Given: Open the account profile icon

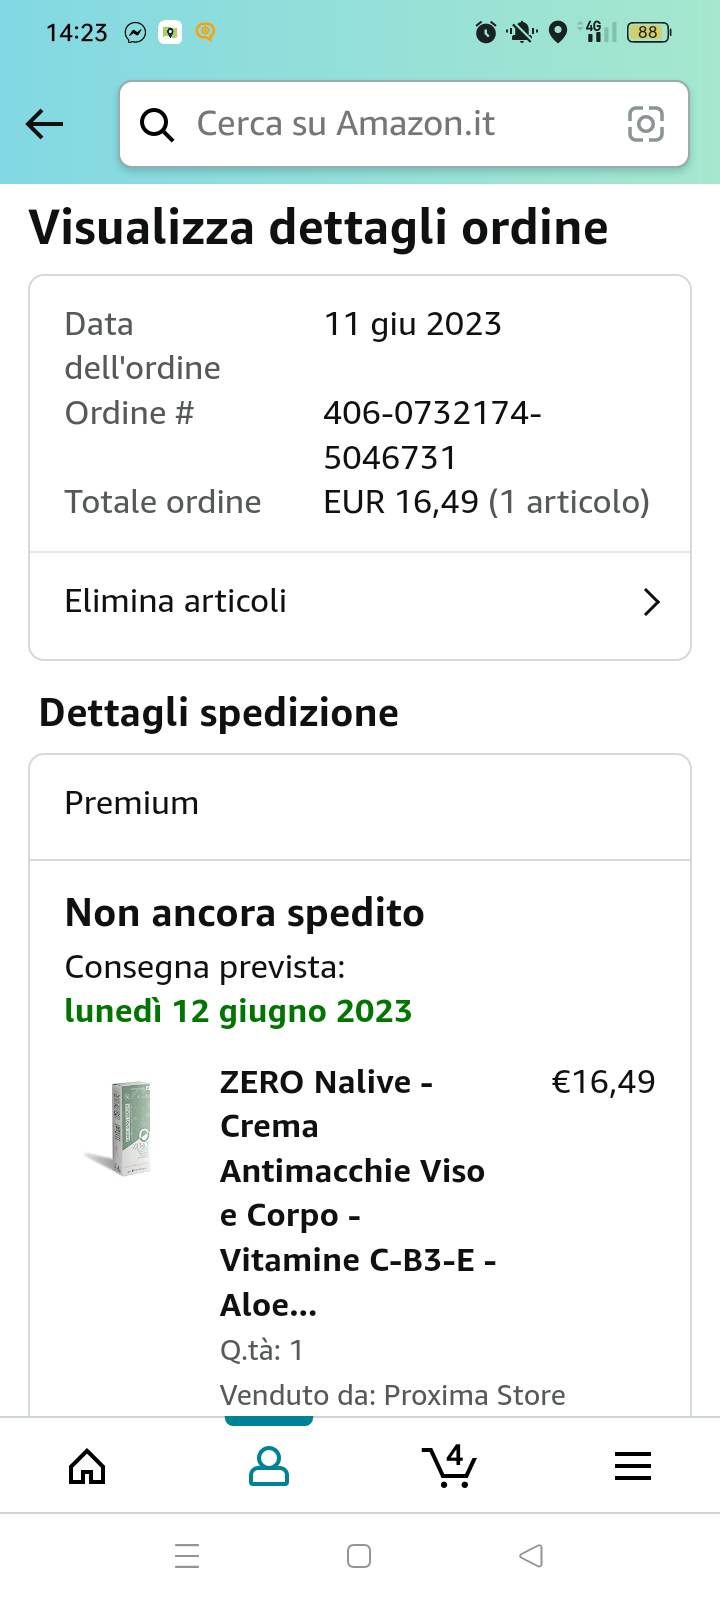Looking at the screenshot, I should point(269,1466).
